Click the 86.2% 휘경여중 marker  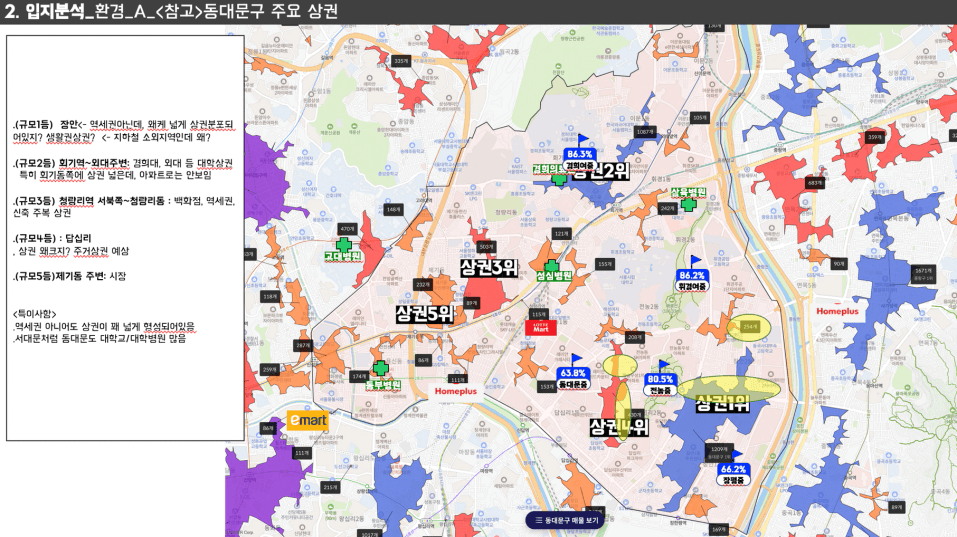pos(692,279)
